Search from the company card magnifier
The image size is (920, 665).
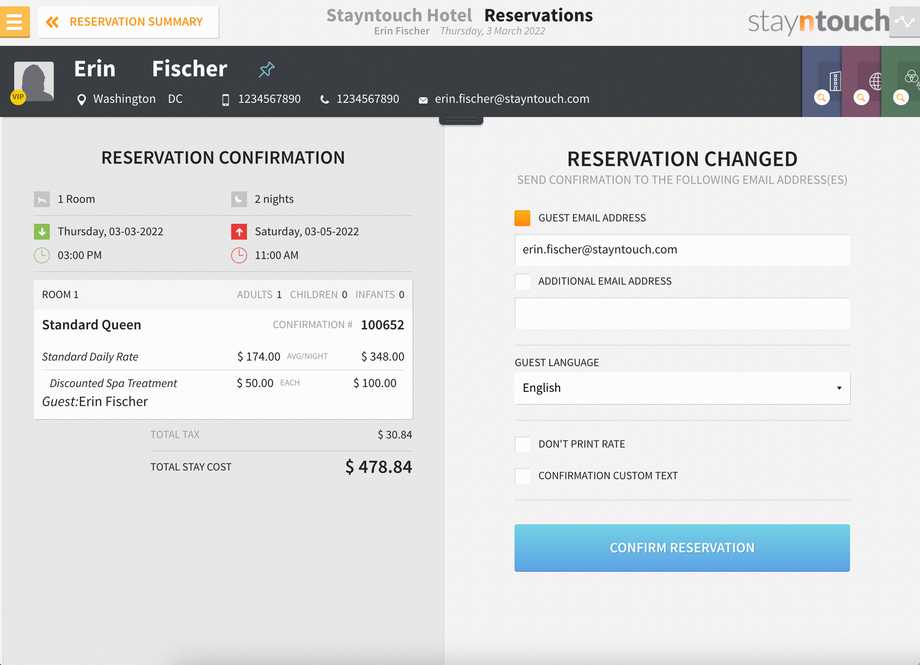coord(821,97)
